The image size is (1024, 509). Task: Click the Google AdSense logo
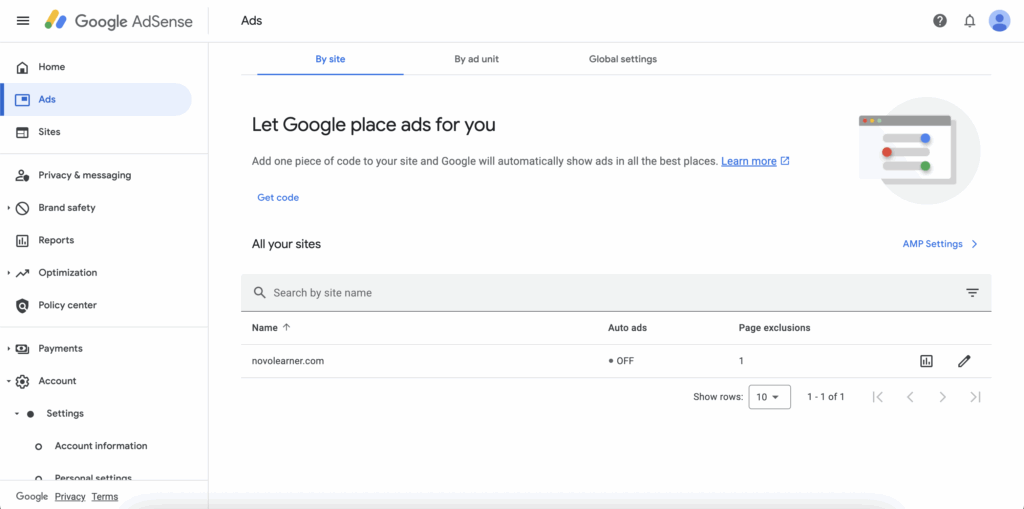coord(119,21)
